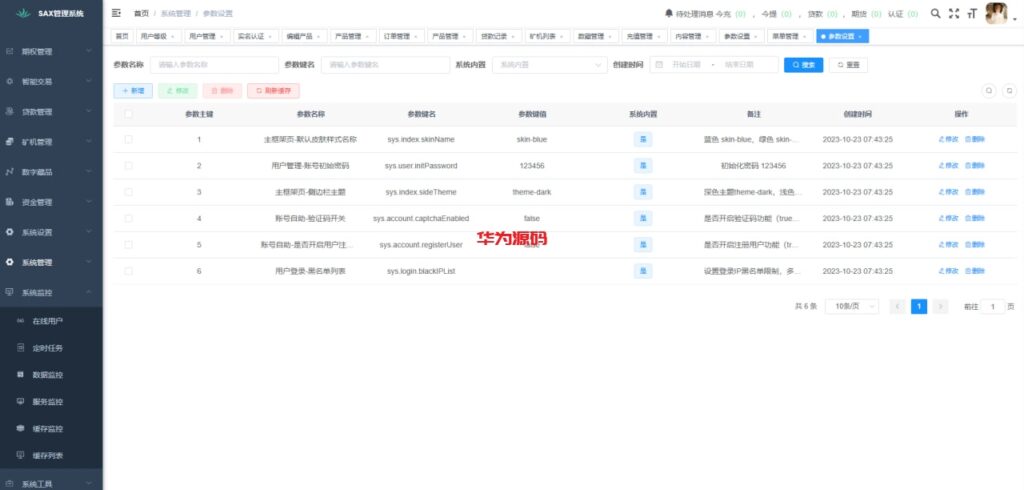The height and width of the screenshot is (490, 1024).
Task: Toggle fullscreen using the header icon
Action: tap(954, 13)
